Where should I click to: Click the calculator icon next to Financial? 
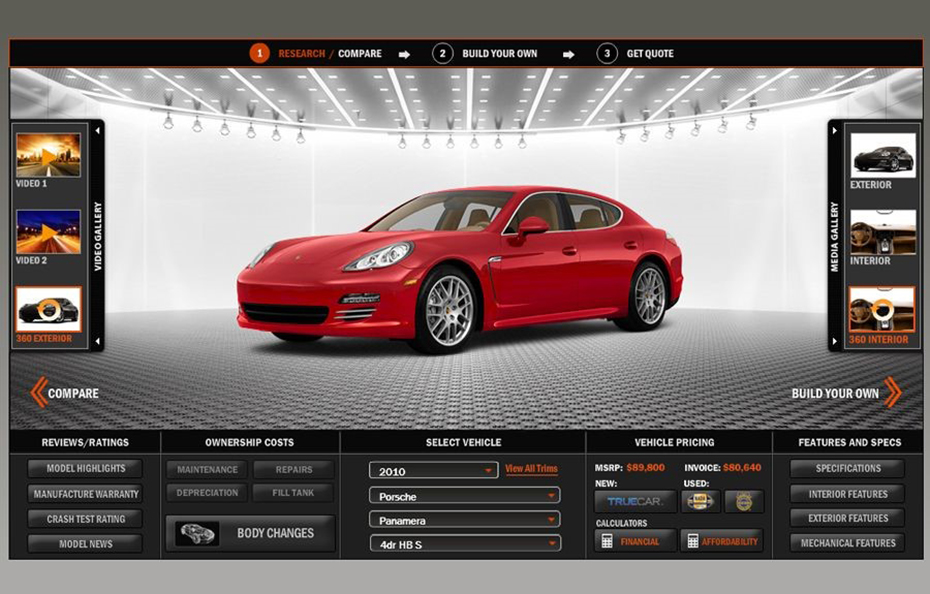[x=607, y=541]
